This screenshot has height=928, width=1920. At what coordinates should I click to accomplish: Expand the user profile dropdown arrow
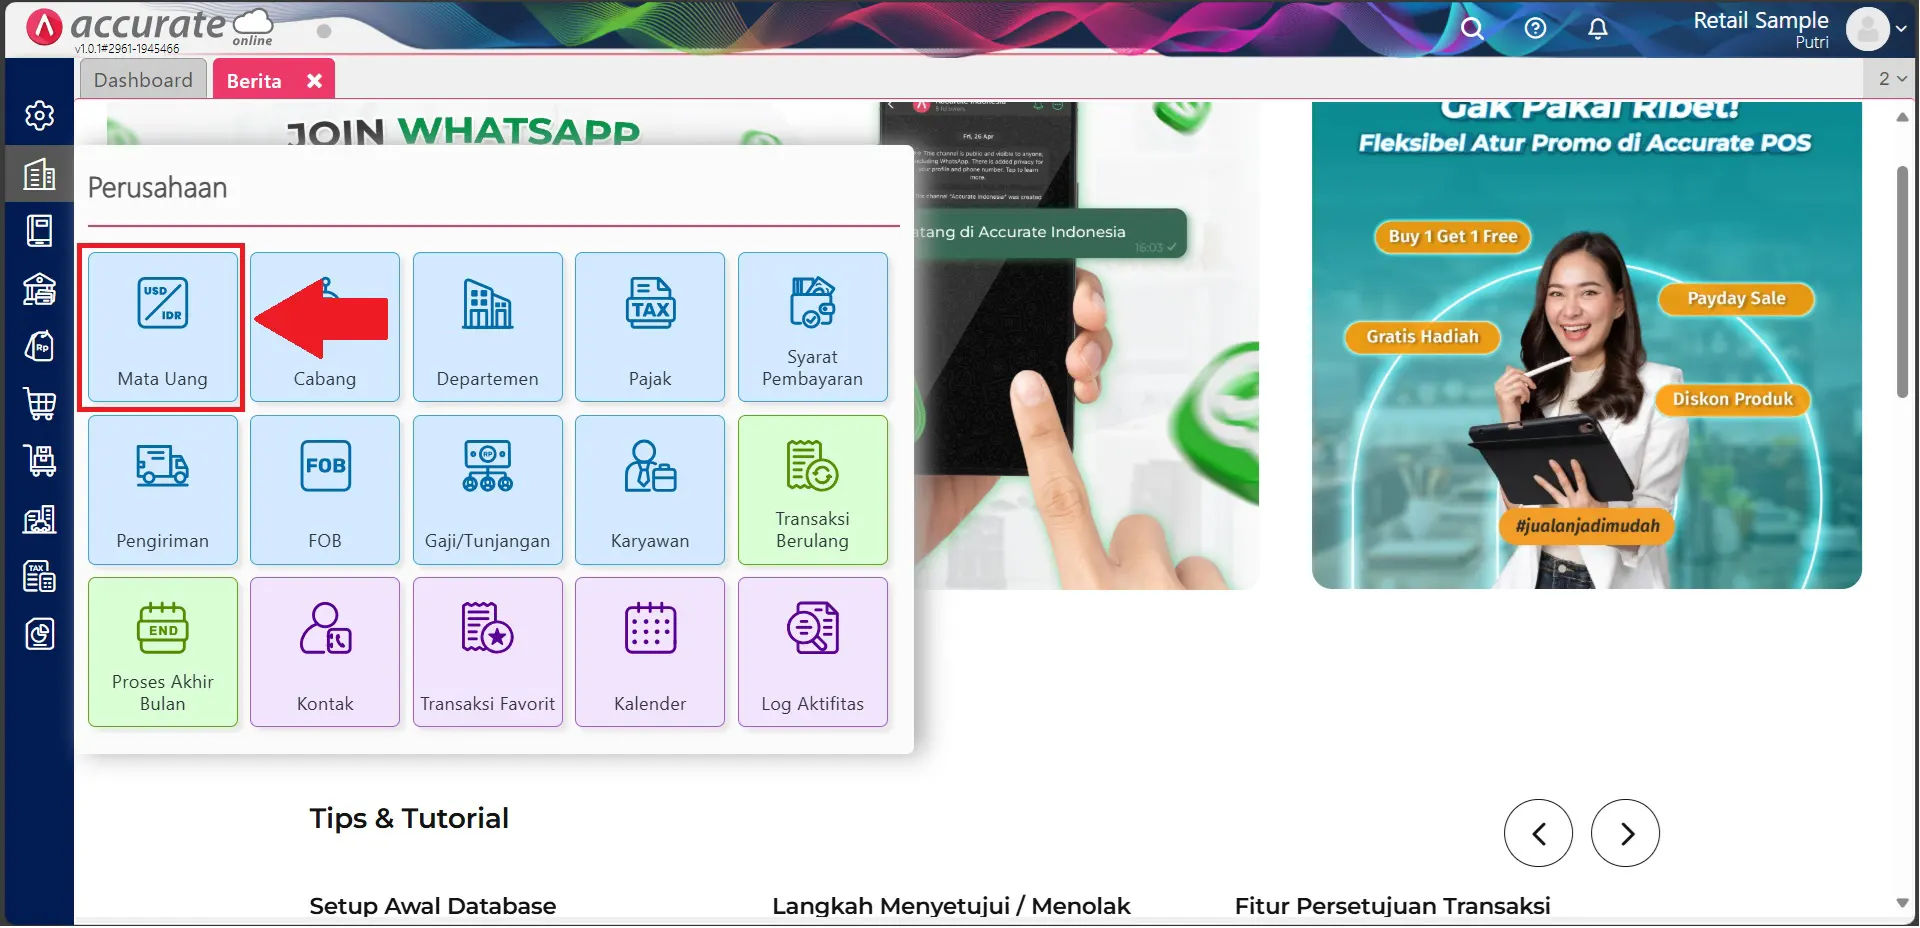click(x=1901, y=29)
